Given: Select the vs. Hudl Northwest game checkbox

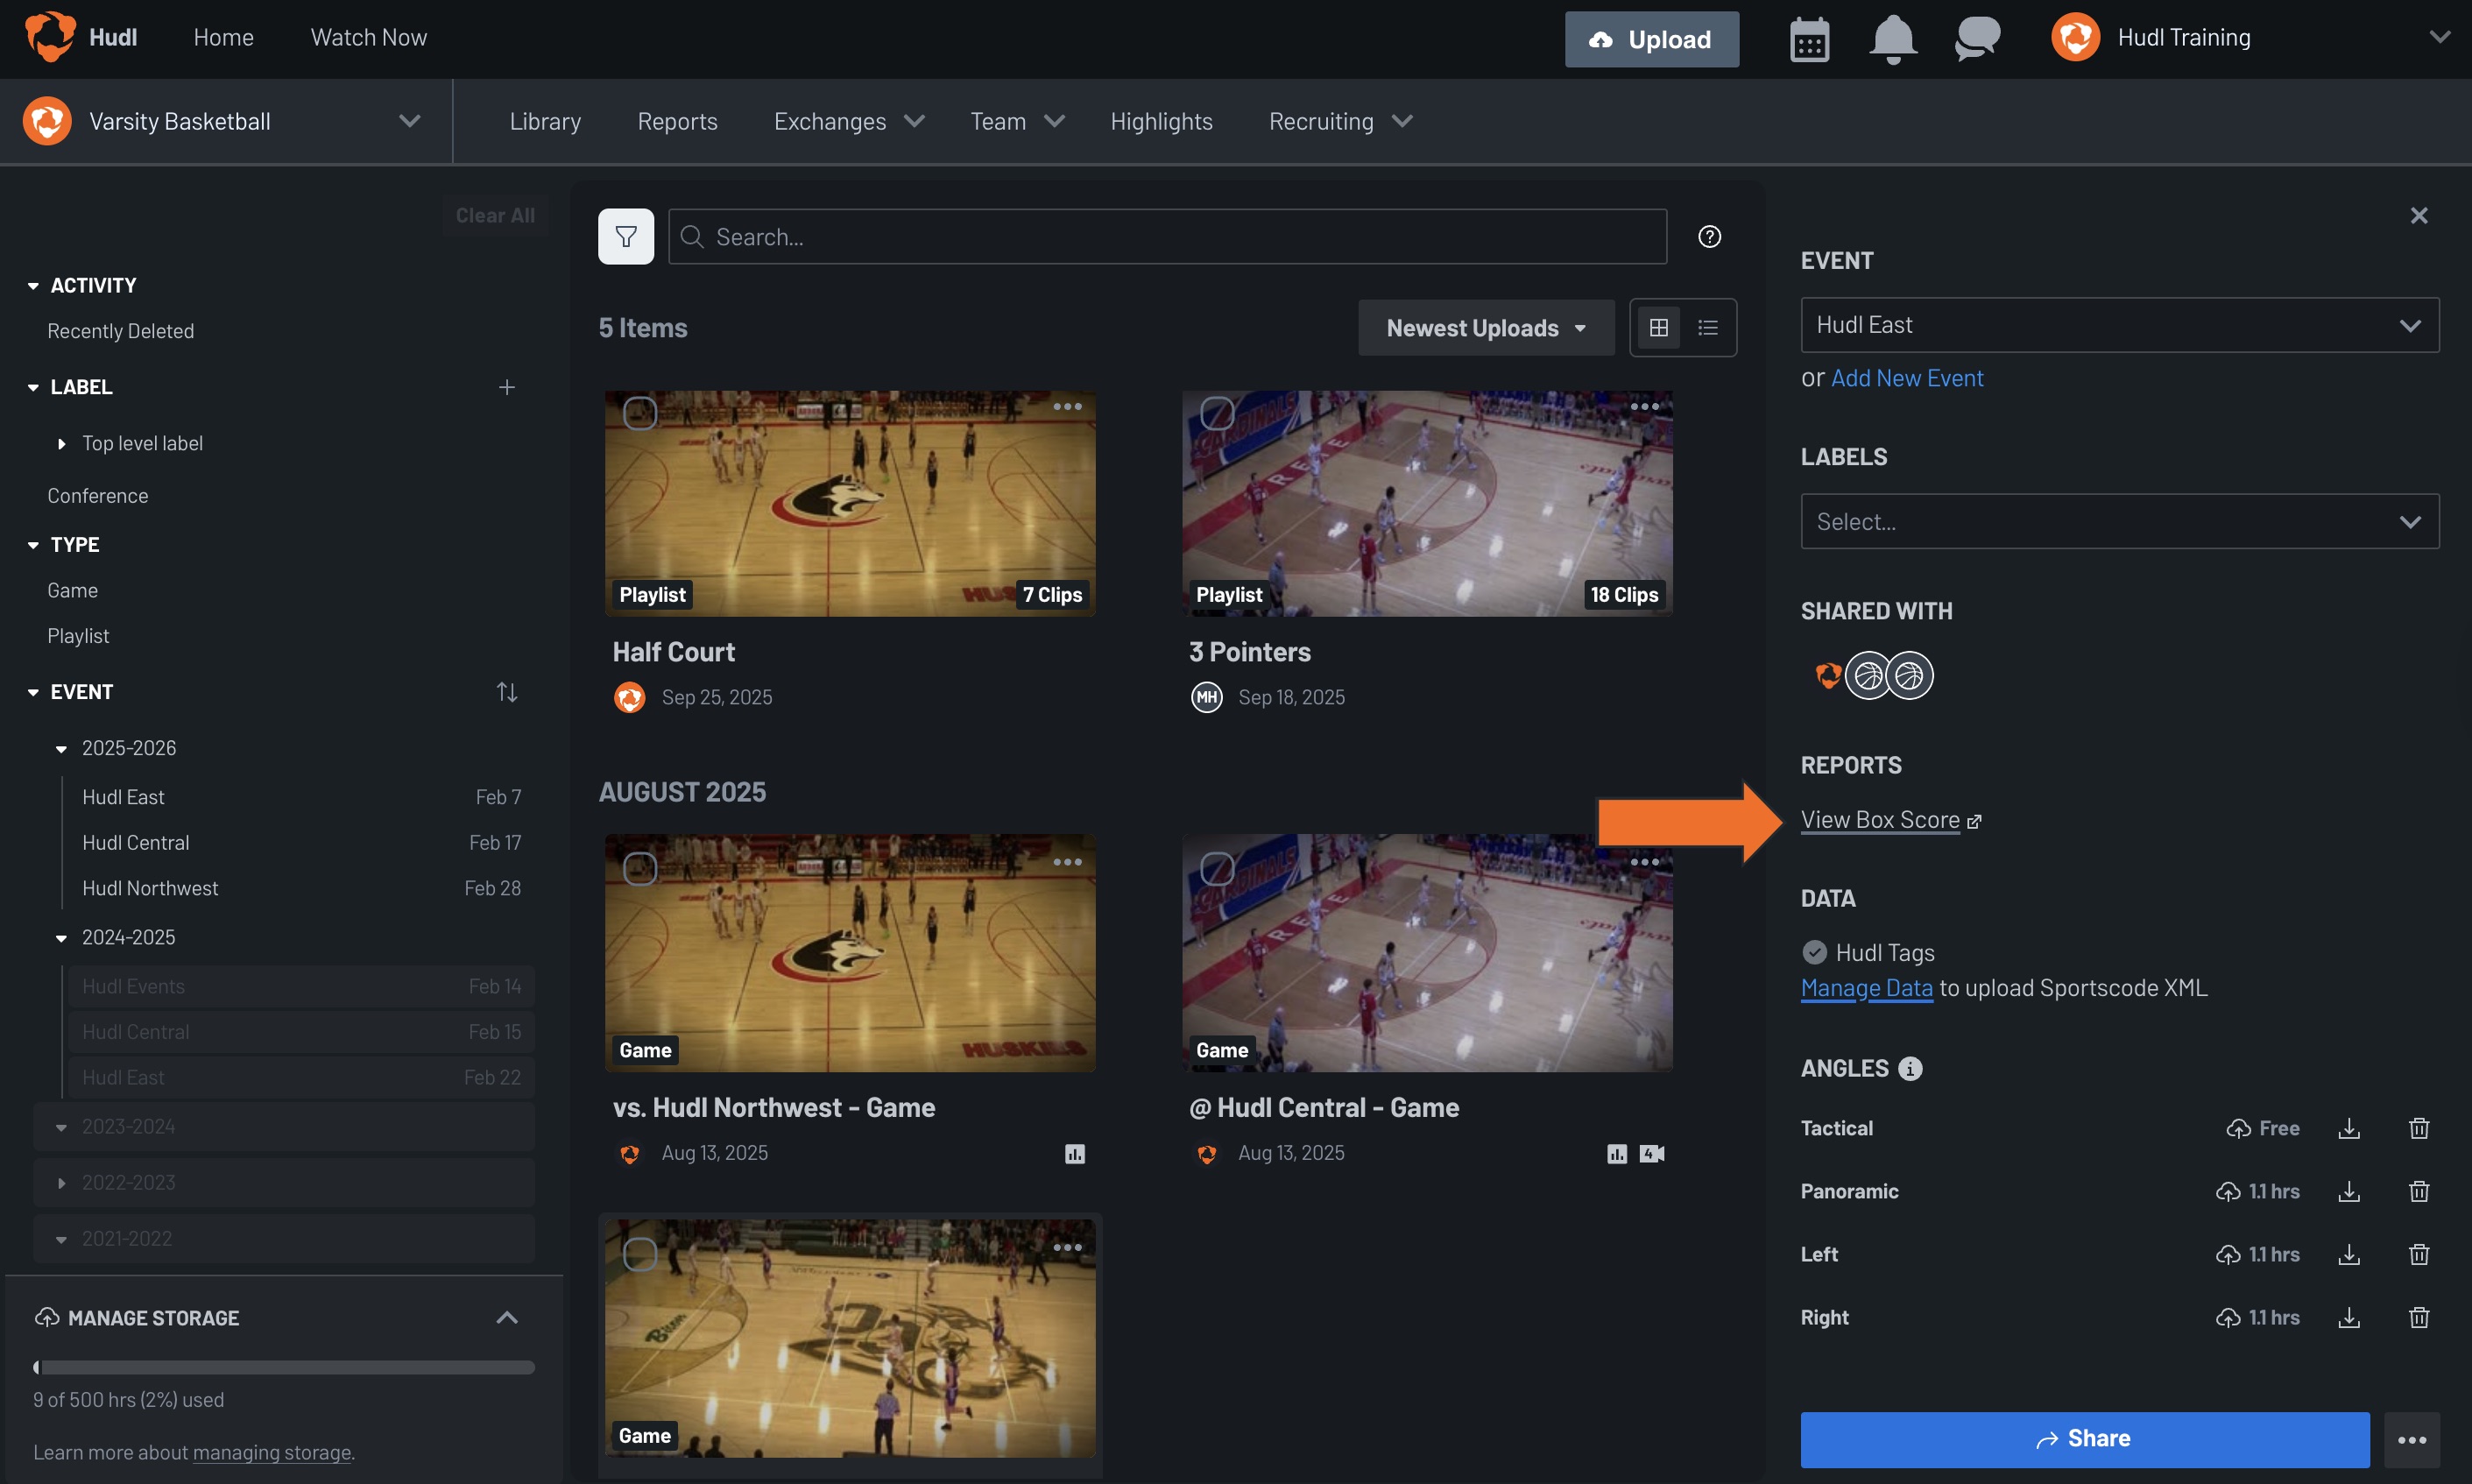Looking at the screenshot, I should pyautogui.click(x=640, y=868).
